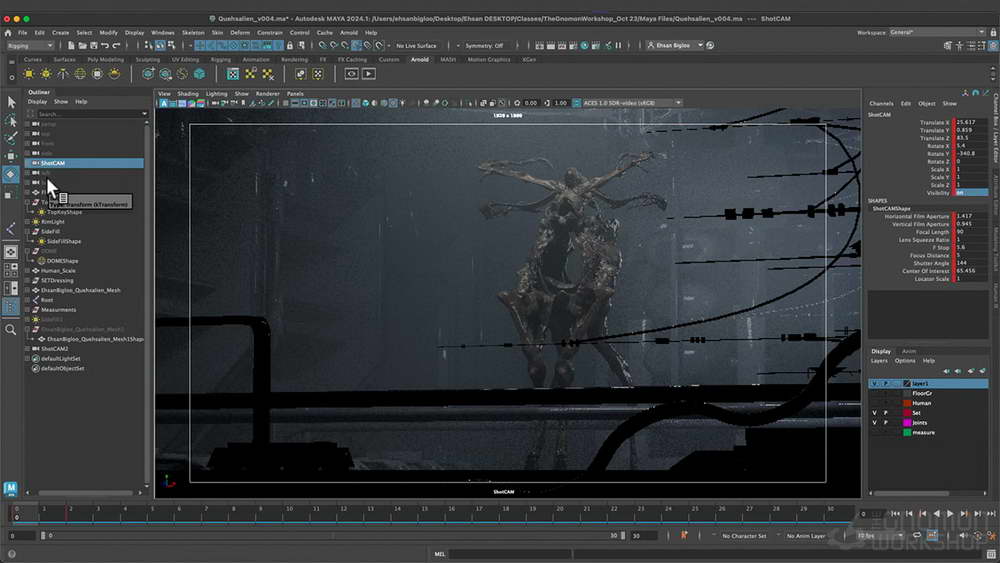This screenshot has height=563, width=1000.
Task: Open the ACES 1.0 SDR-video view transform dropdown
Action: click(x=631, y=103)
